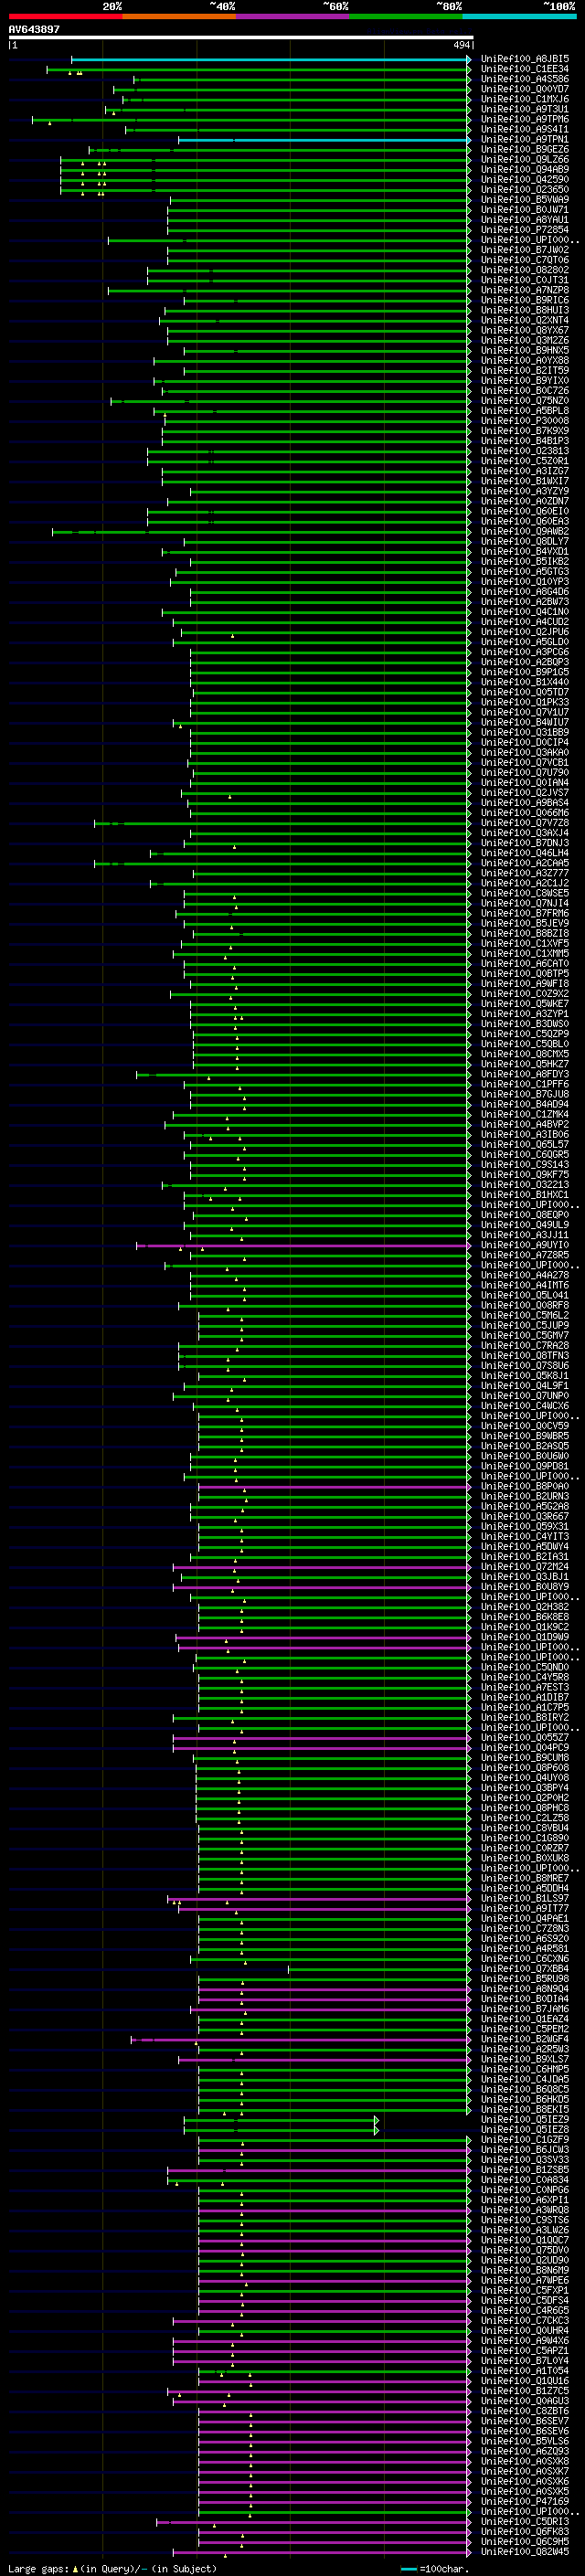The width and height of the screenshot is (585, 2576).
Task: Click the cyan alignment bar for UniRef100_A9TPN1
Action: [324, 140]
